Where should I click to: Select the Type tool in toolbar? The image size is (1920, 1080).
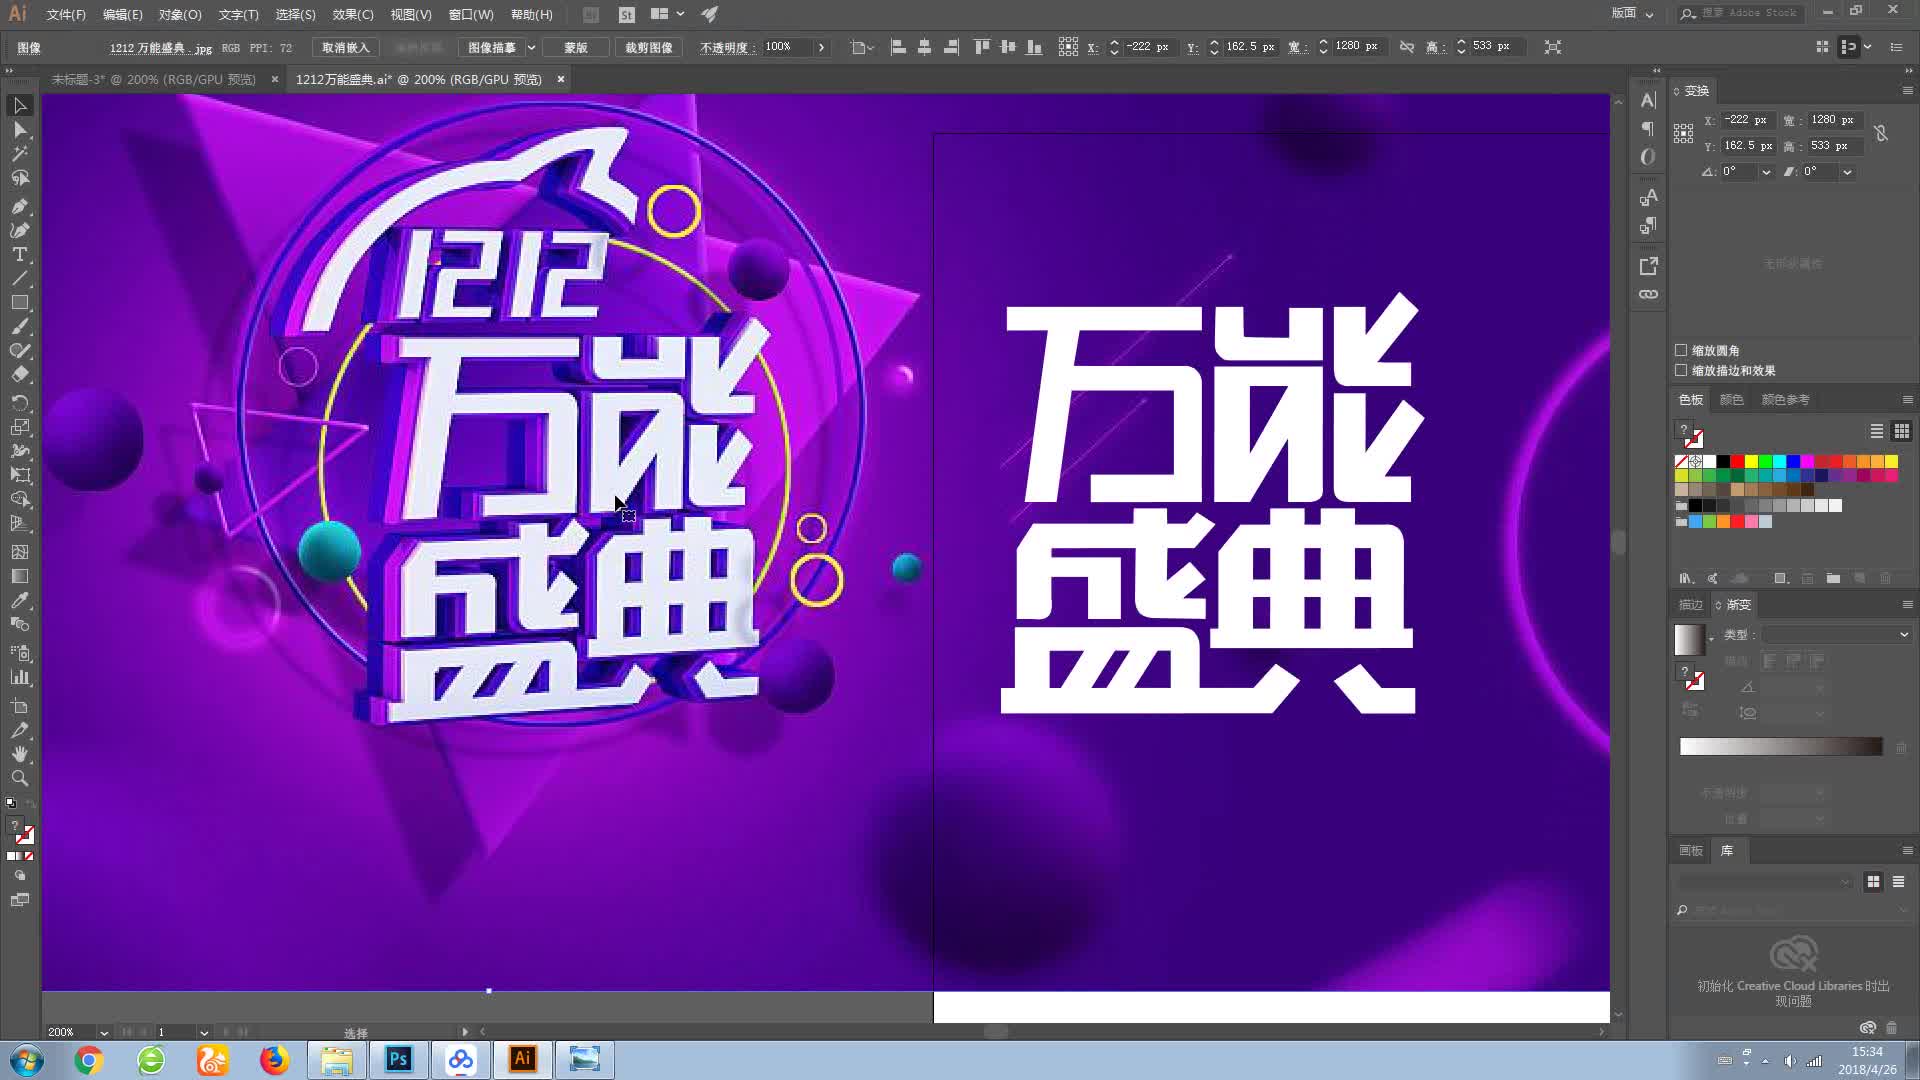(x=19, y=255)
